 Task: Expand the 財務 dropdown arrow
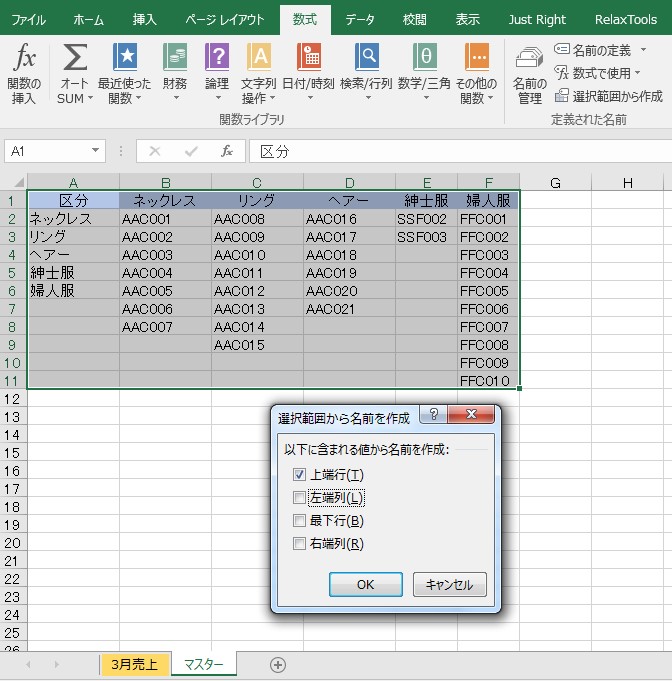(x=176, y=98)
